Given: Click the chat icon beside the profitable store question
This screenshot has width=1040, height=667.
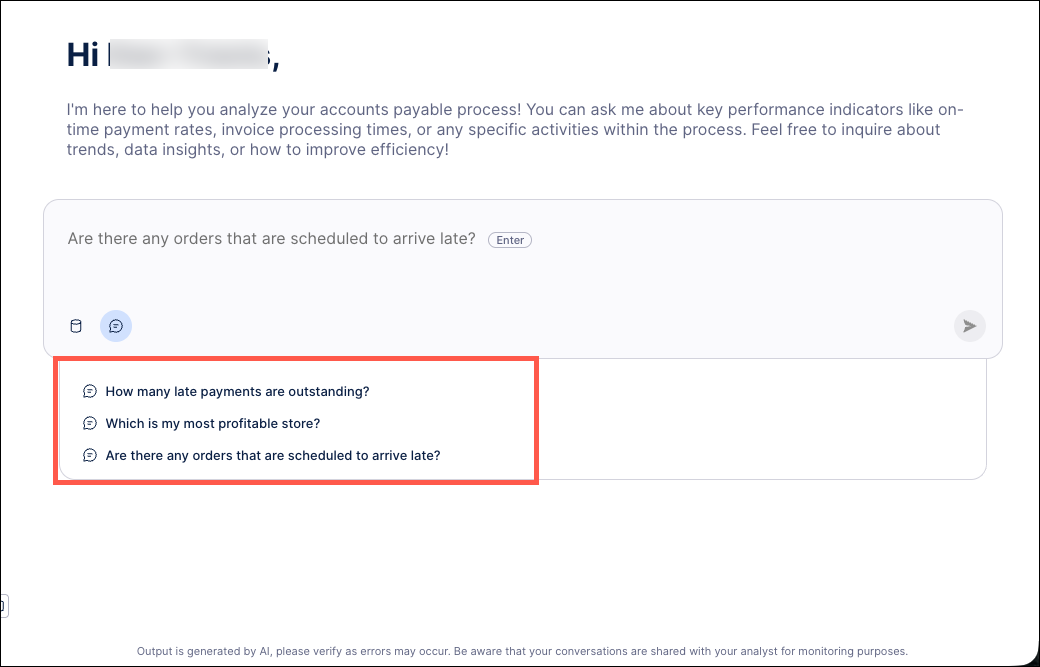Looking at the screenshot, I should 90,423.
